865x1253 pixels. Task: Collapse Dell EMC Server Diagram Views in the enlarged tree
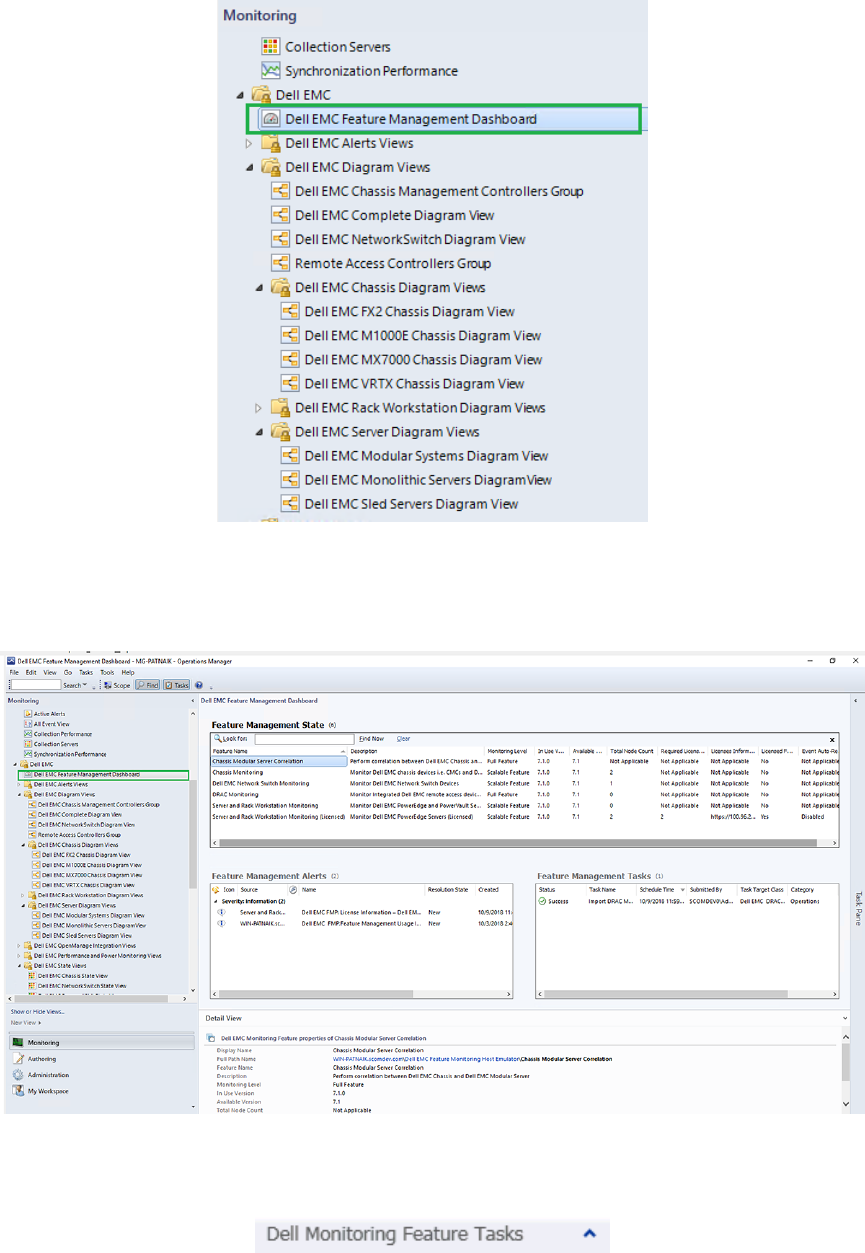tap(260, 431)
